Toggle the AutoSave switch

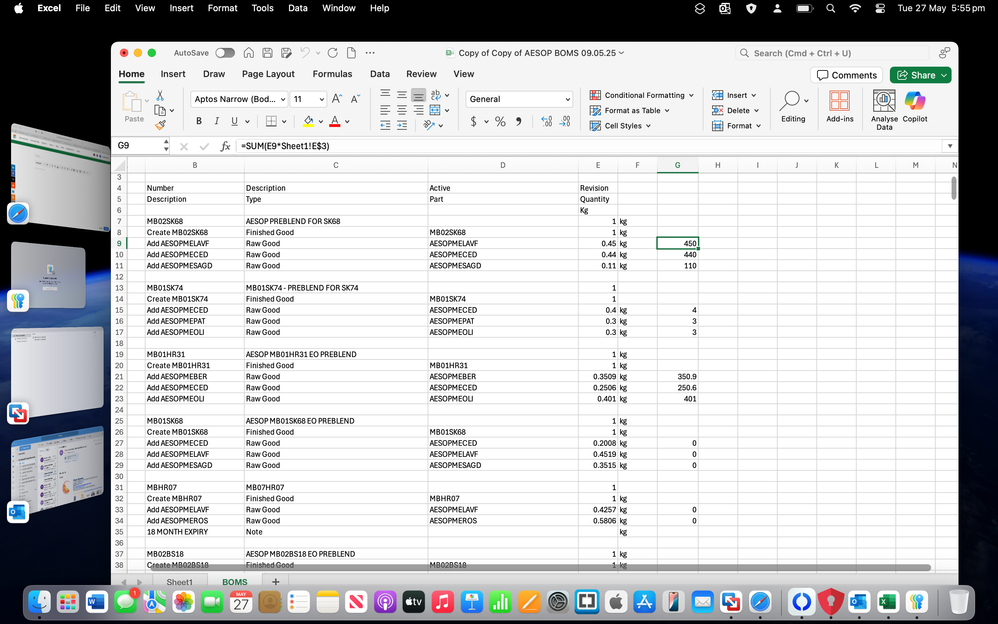(x=225, y=53)
